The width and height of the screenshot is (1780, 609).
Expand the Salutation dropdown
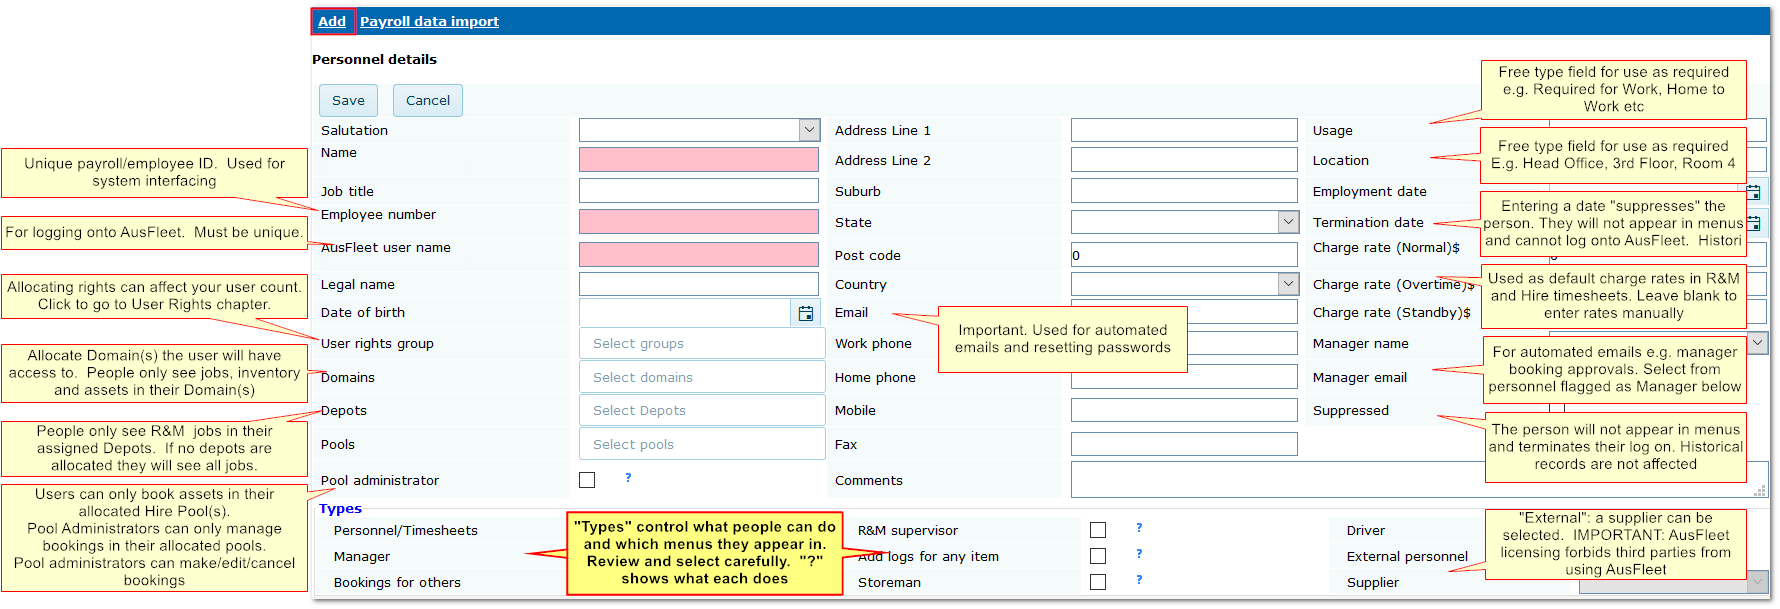[809, 130]
